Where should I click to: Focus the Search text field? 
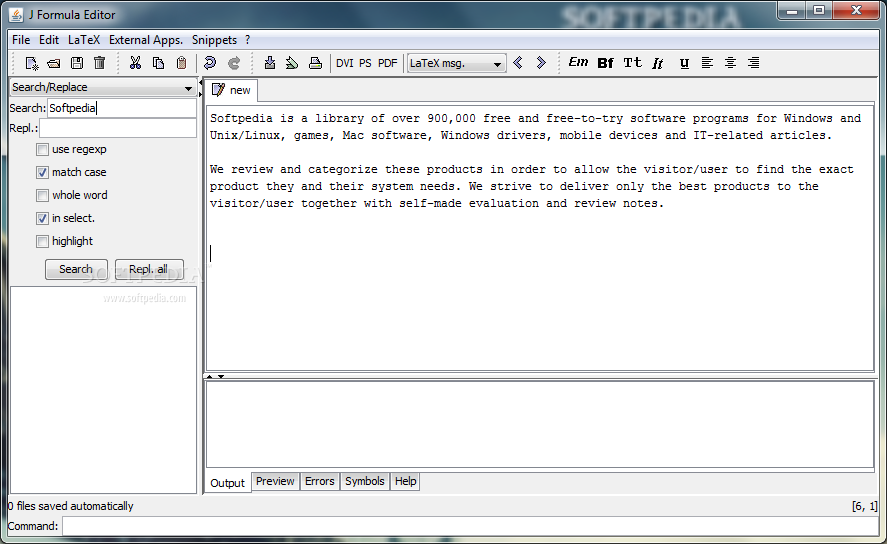click(122, 108)
